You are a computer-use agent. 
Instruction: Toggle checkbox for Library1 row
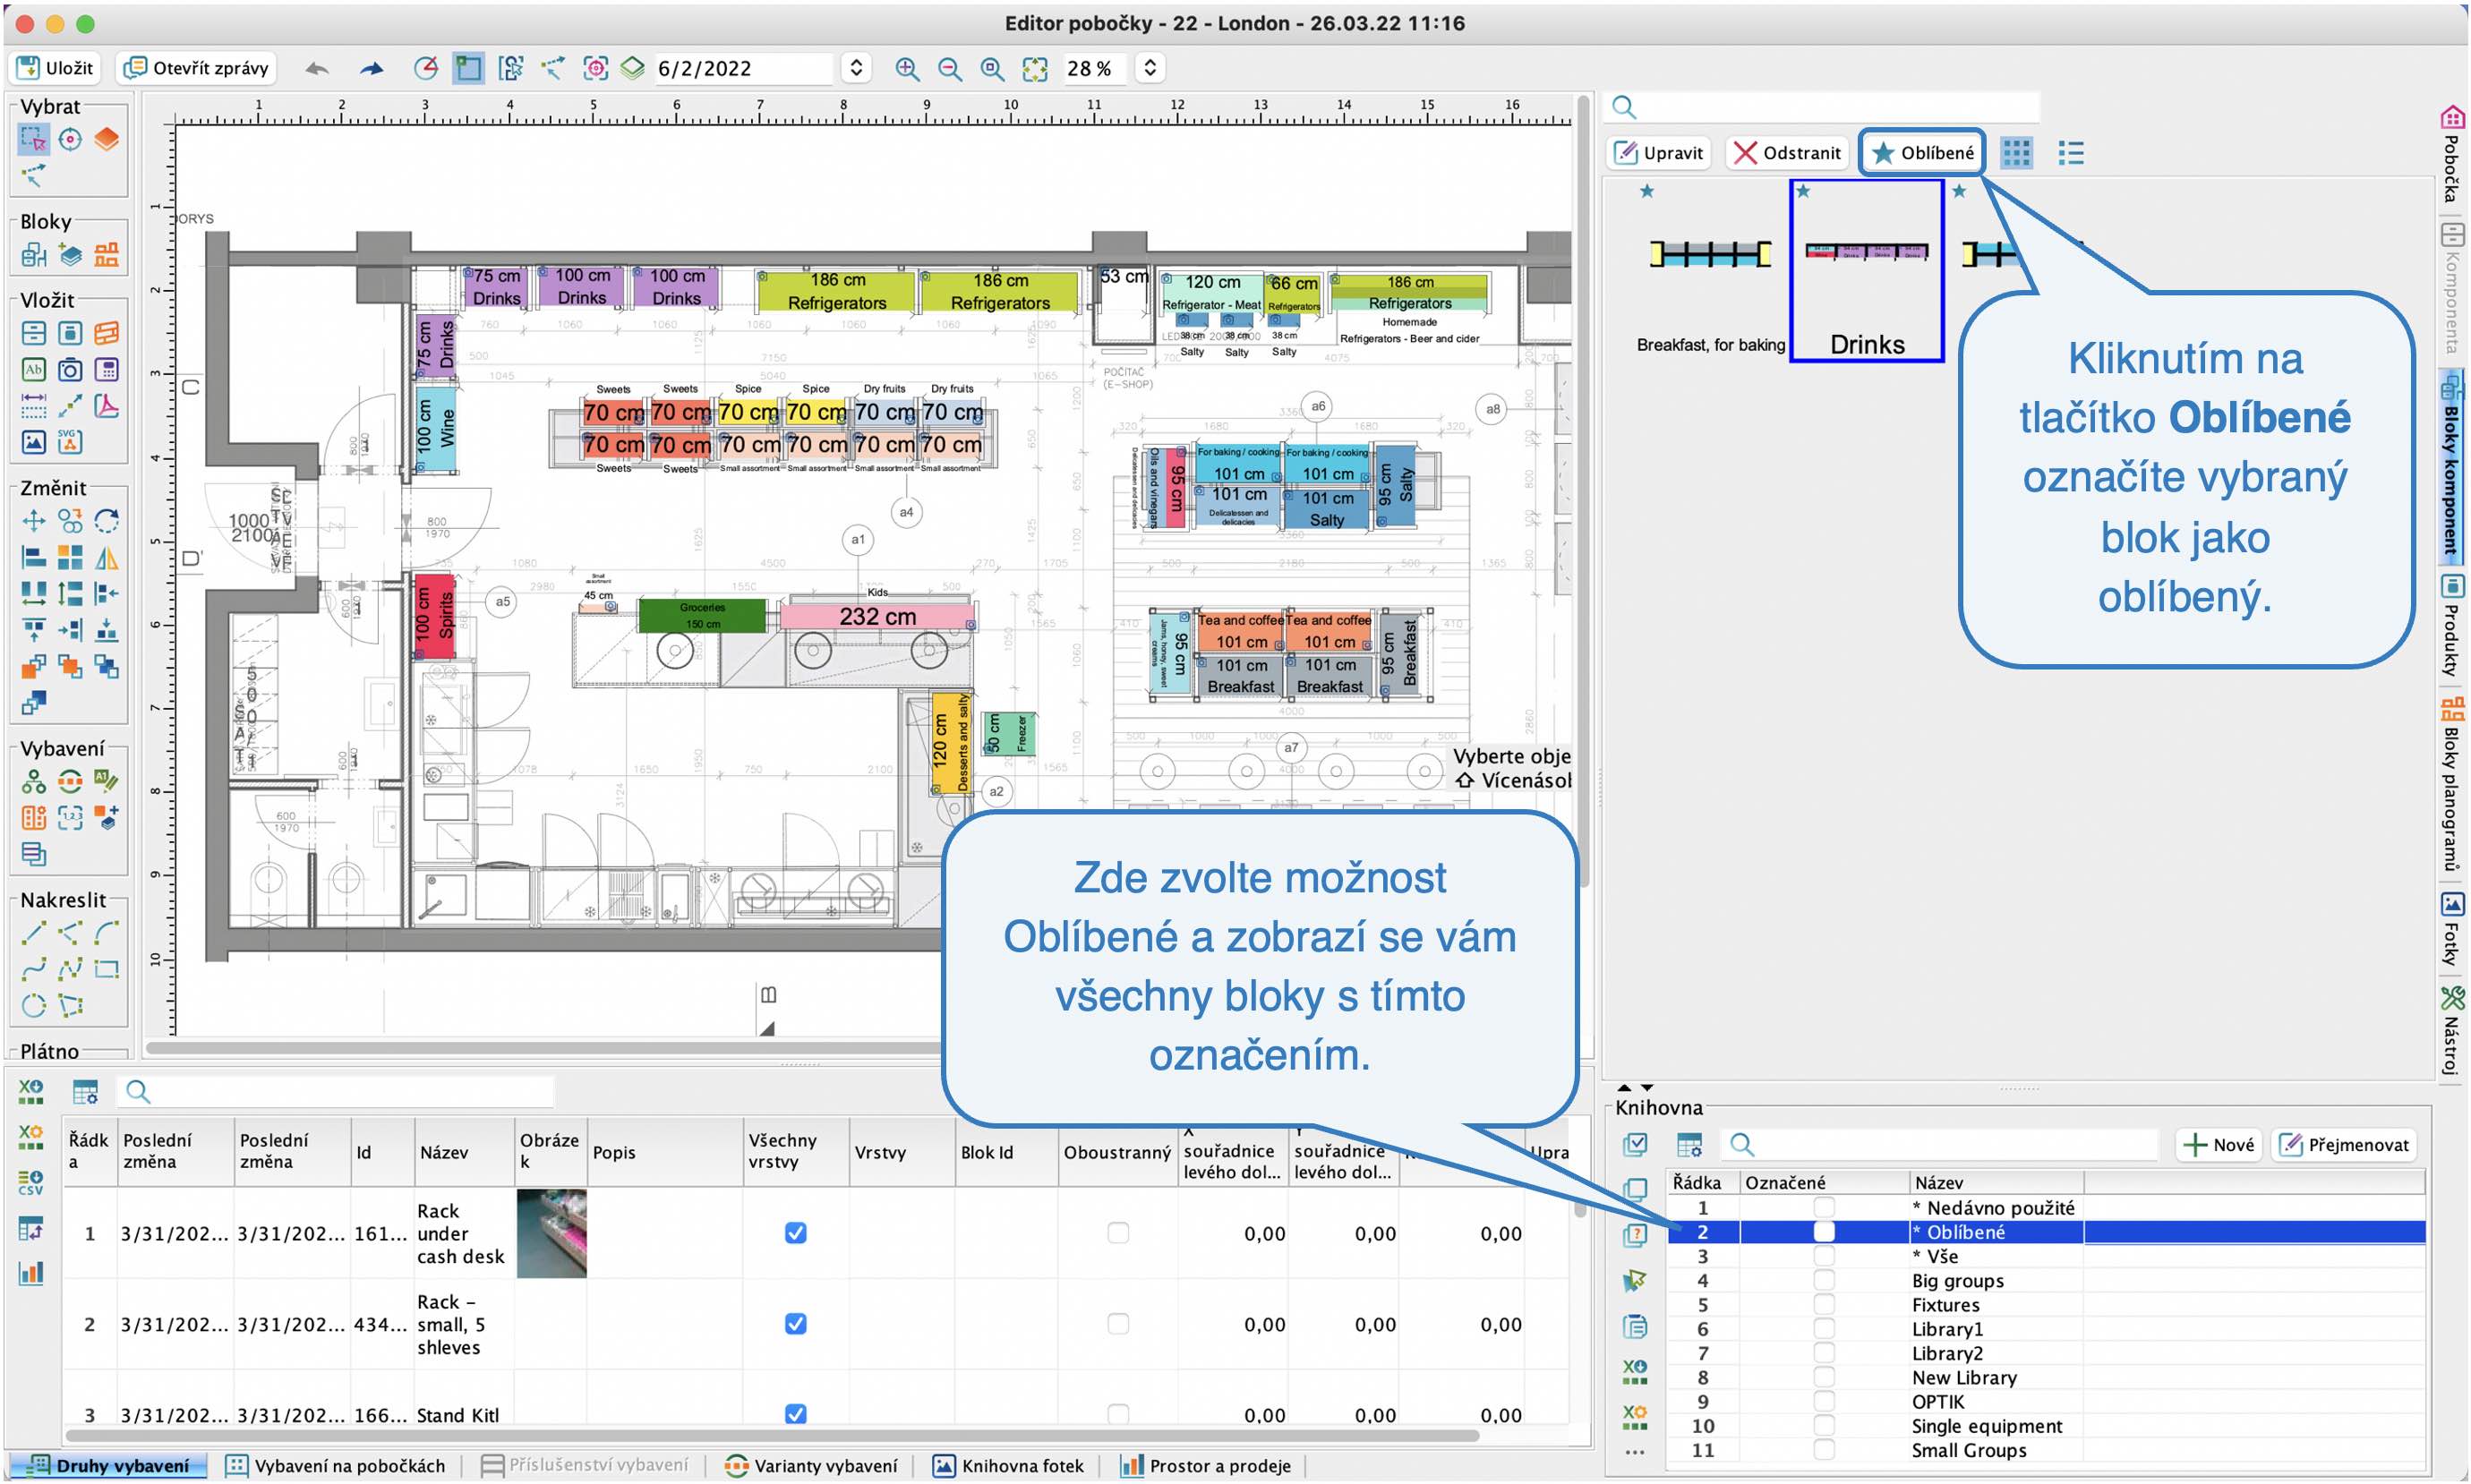click(1823, 1329)
